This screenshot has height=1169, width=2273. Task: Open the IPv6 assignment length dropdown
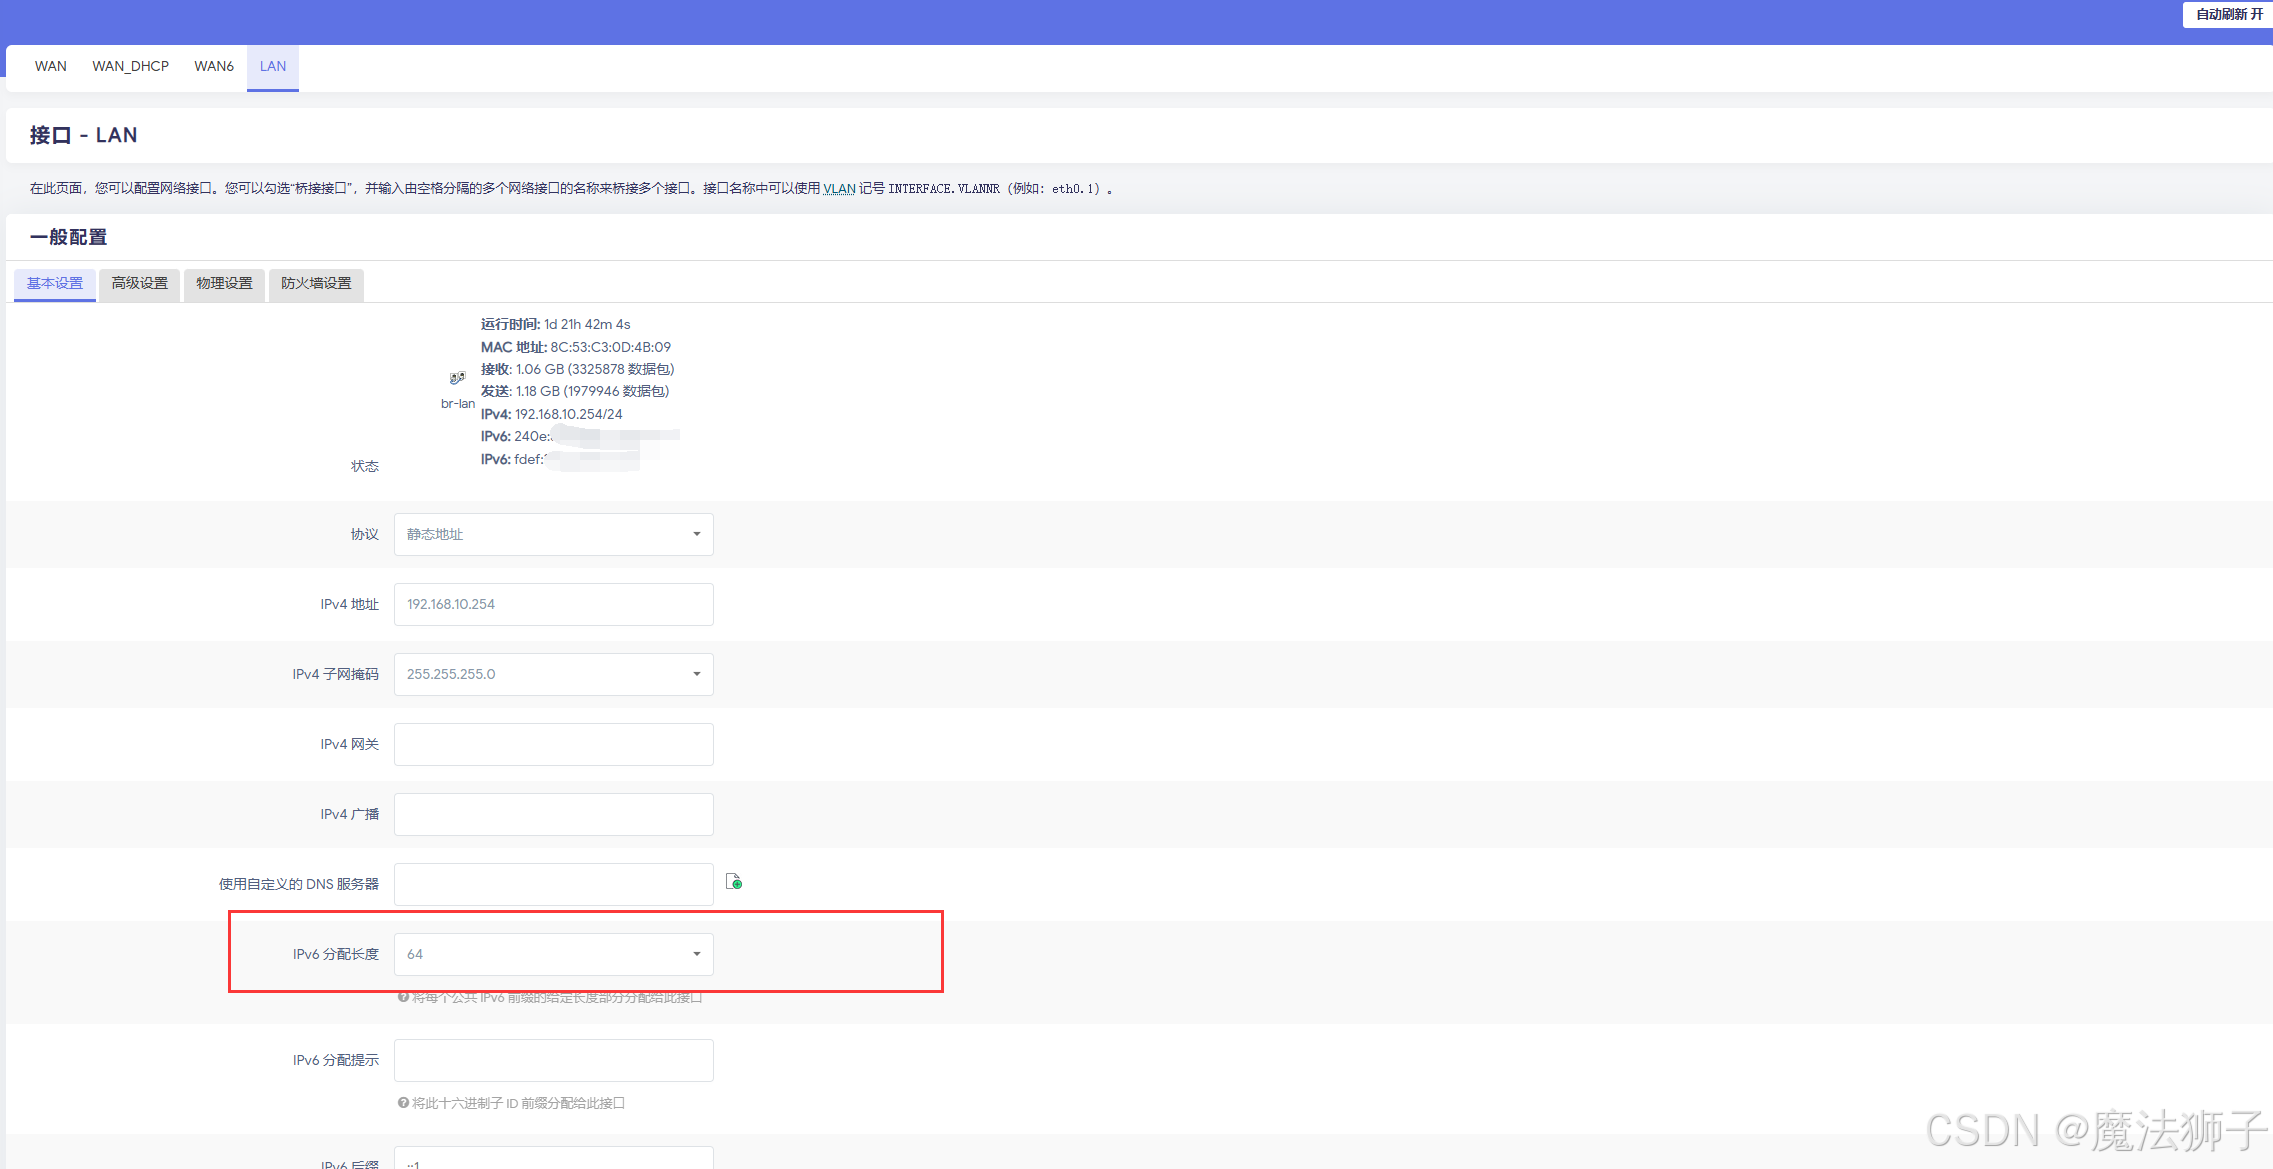553,954
